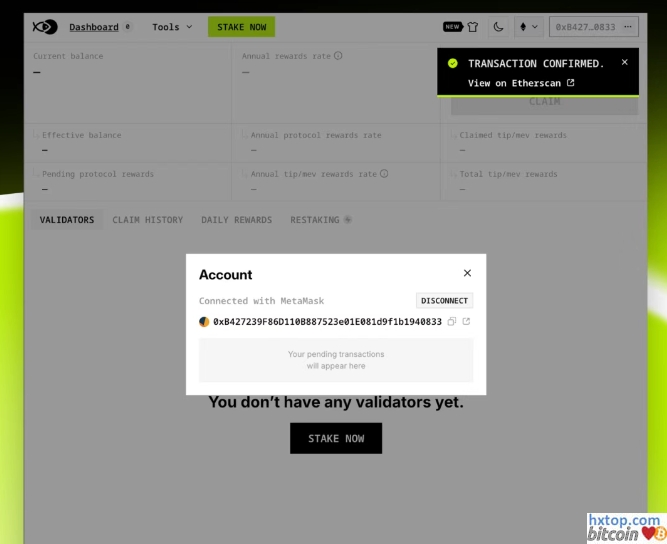Toggle dark mode with moon icon
667x544 pixels.
tap(499, 27)
